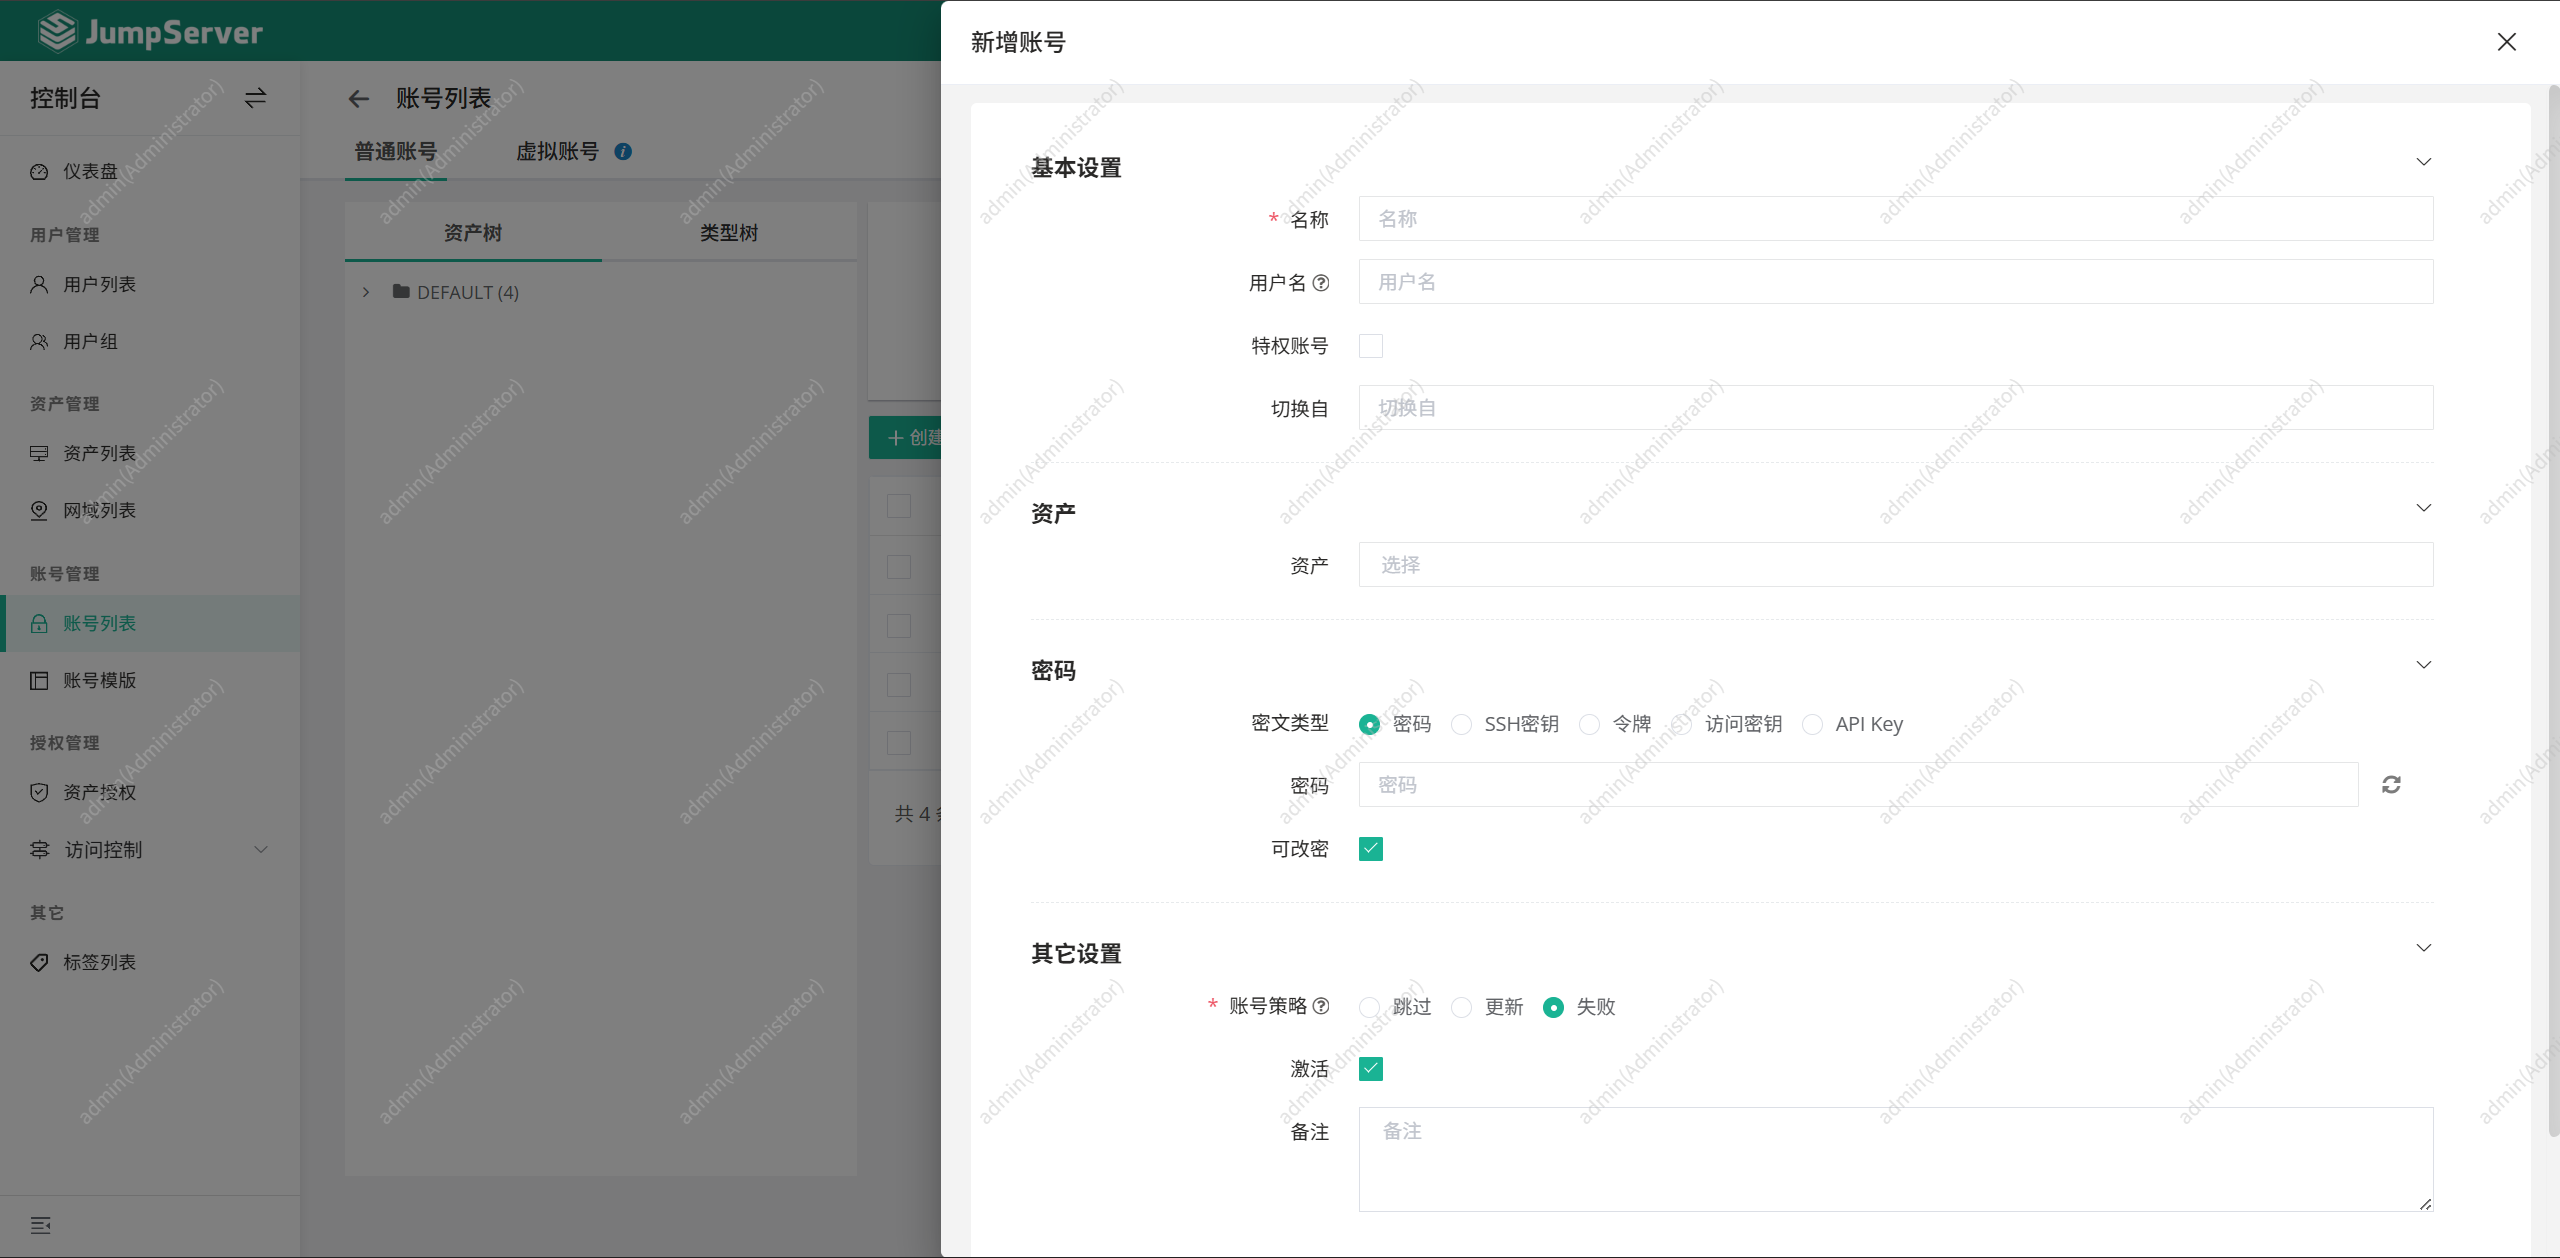Click the username help question-mark icon
Screen dimensions: 2560x1258
point(1321,283)
